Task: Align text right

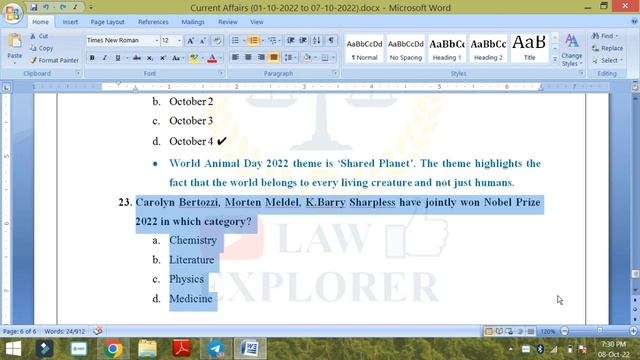Action: pyautogui.click(x=261, y=58)
